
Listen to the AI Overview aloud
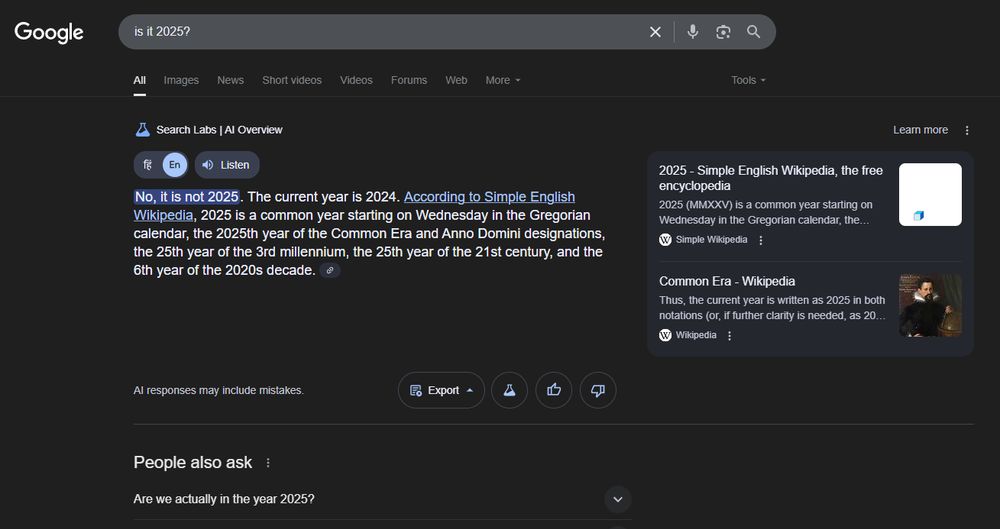227,165
